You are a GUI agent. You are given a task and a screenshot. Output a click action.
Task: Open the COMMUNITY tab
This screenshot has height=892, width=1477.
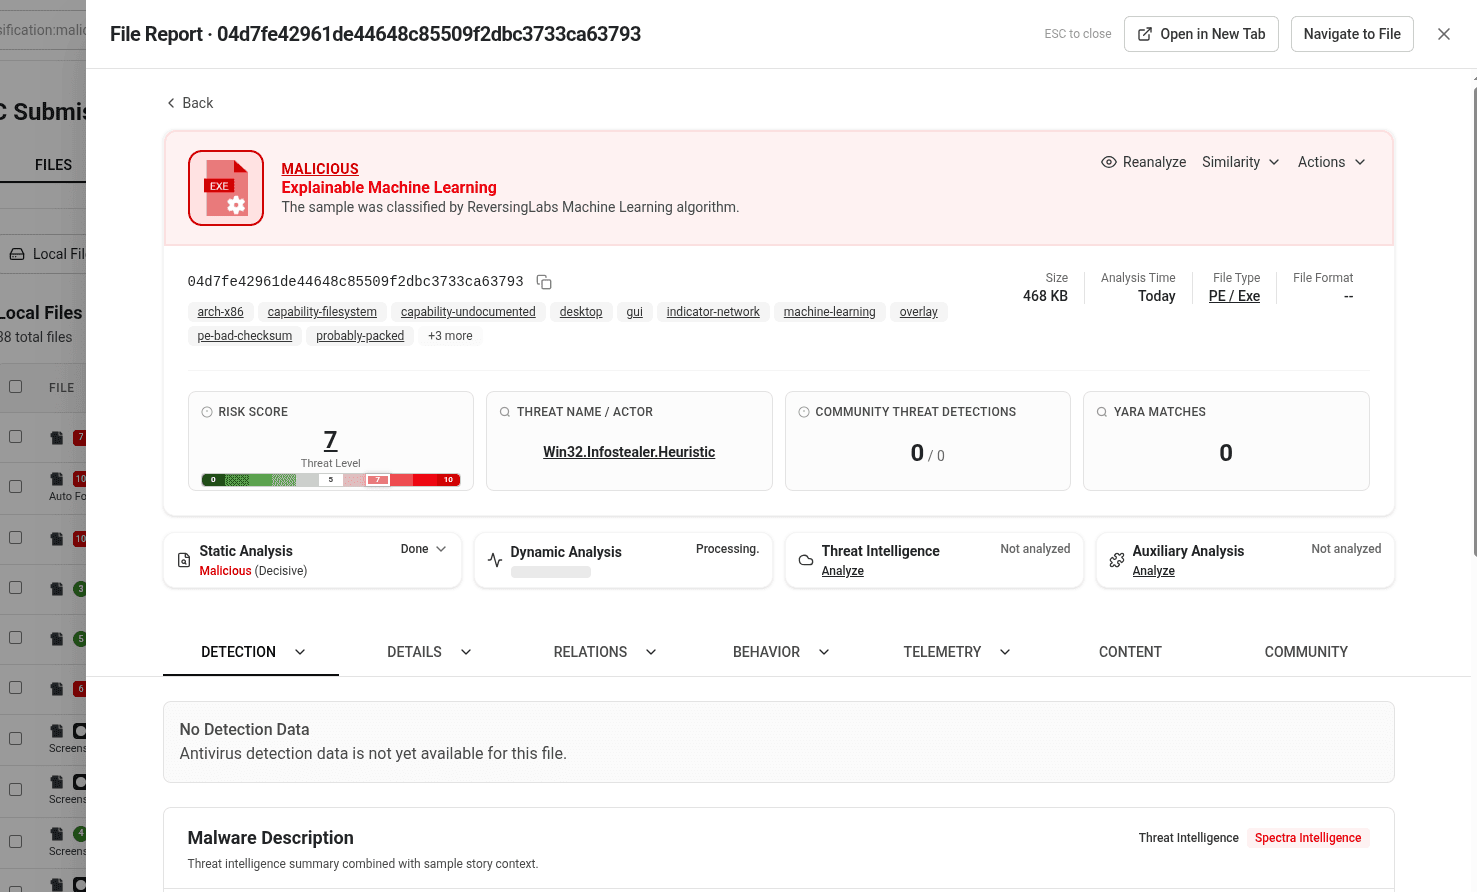1306,652
